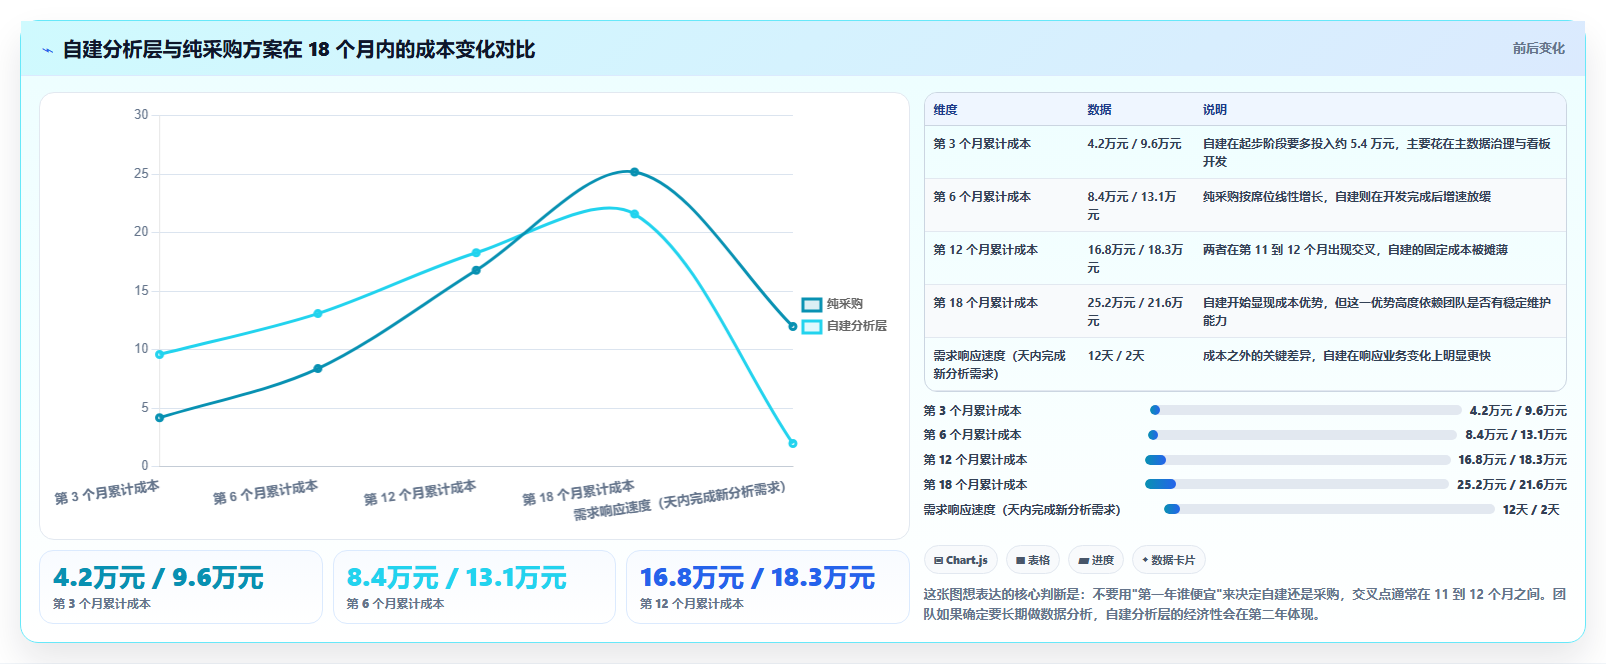
Task: Toggle the 纯采购 legend swatch
Action: pos(811,304)
